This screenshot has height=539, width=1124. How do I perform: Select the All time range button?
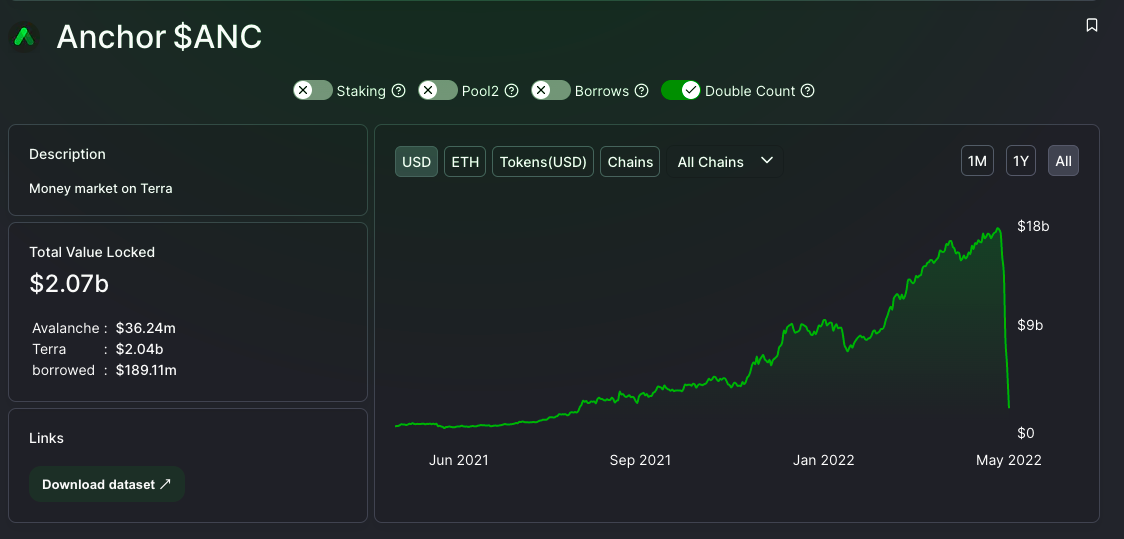[1063, 161]
